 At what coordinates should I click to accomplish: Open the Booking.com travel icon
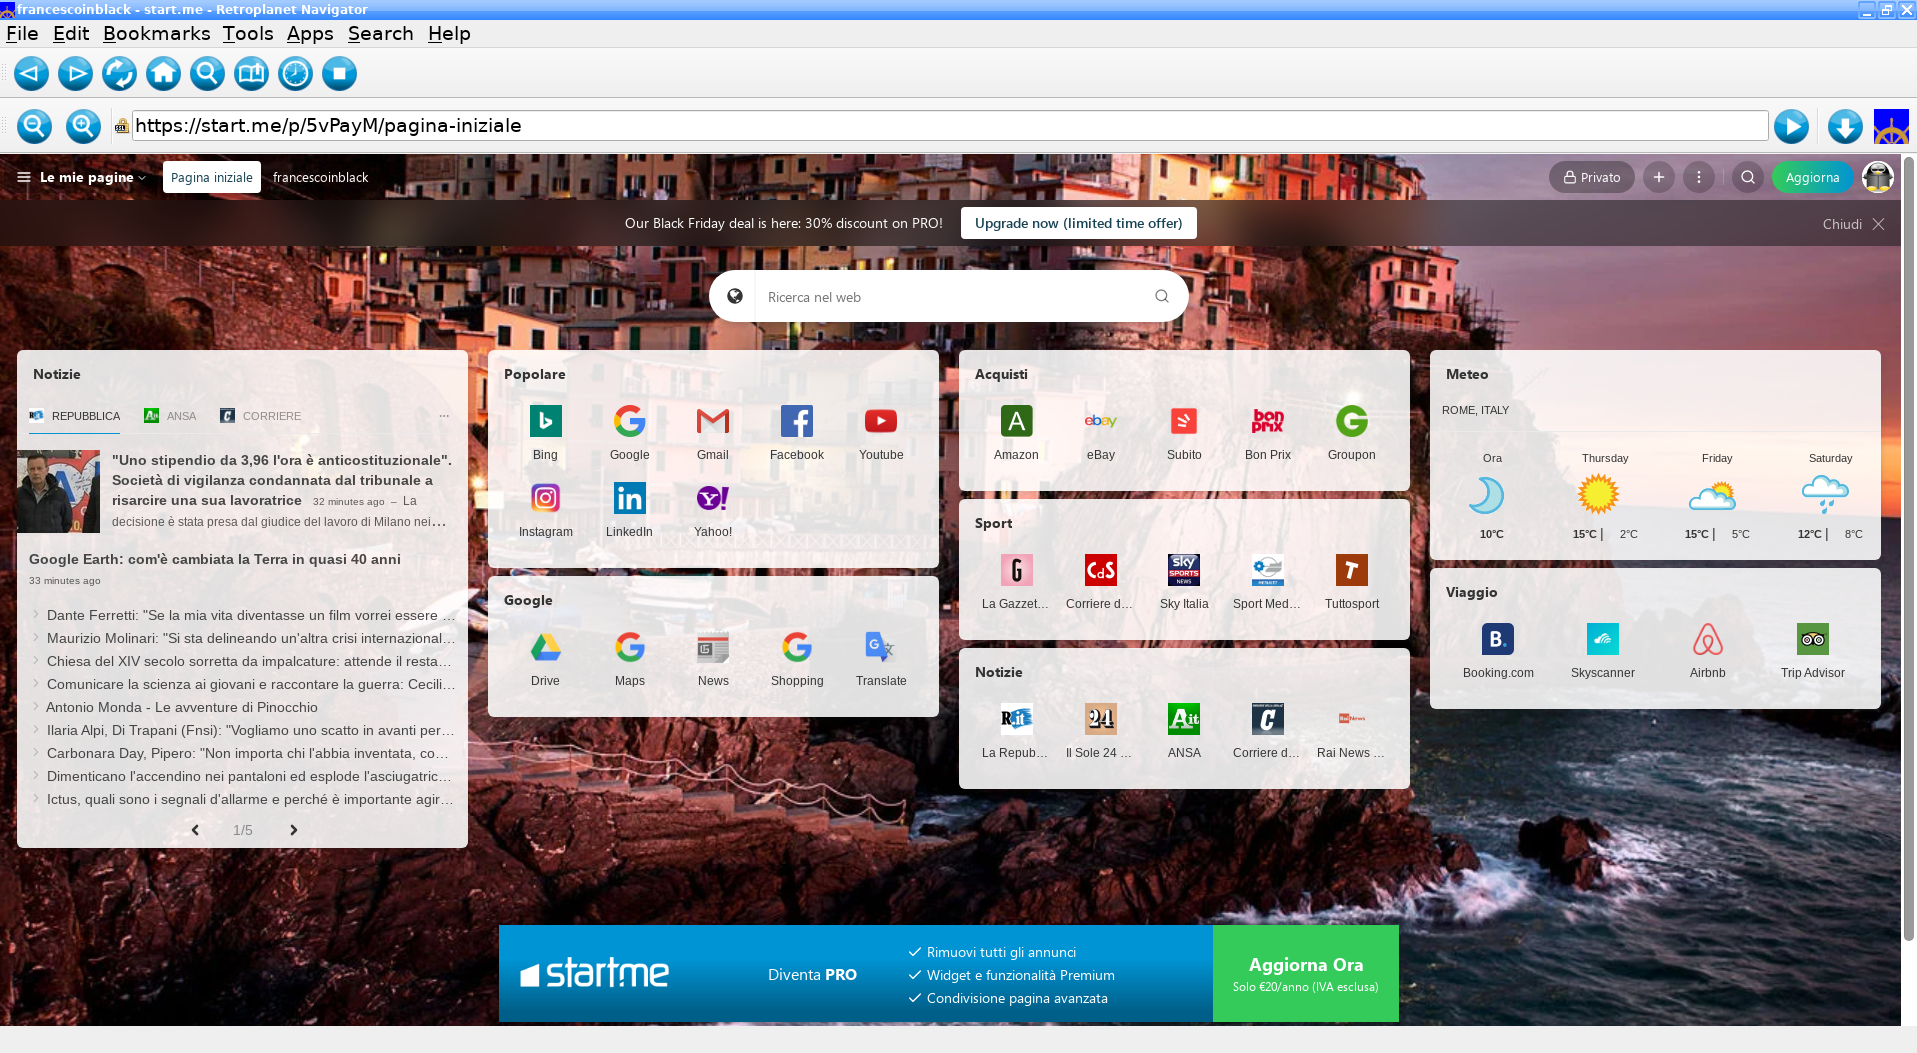pyautogui.click(x=1498, y=639)
